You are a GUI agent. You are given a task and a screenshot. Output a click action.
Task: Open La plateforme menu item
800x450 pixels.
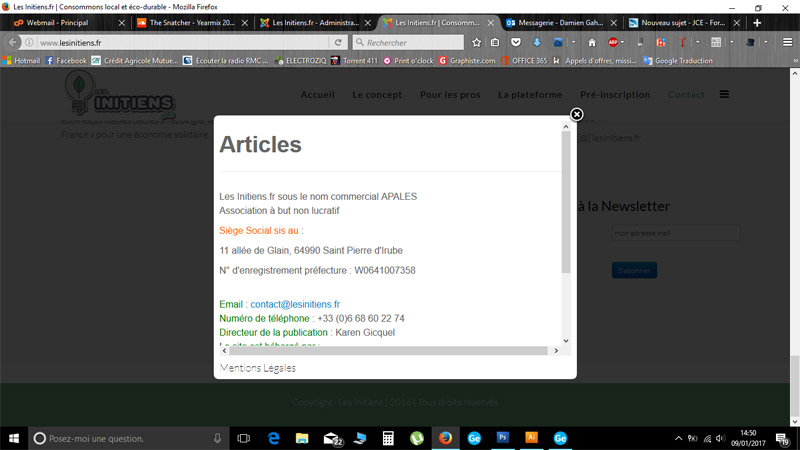tap(530, 94)
